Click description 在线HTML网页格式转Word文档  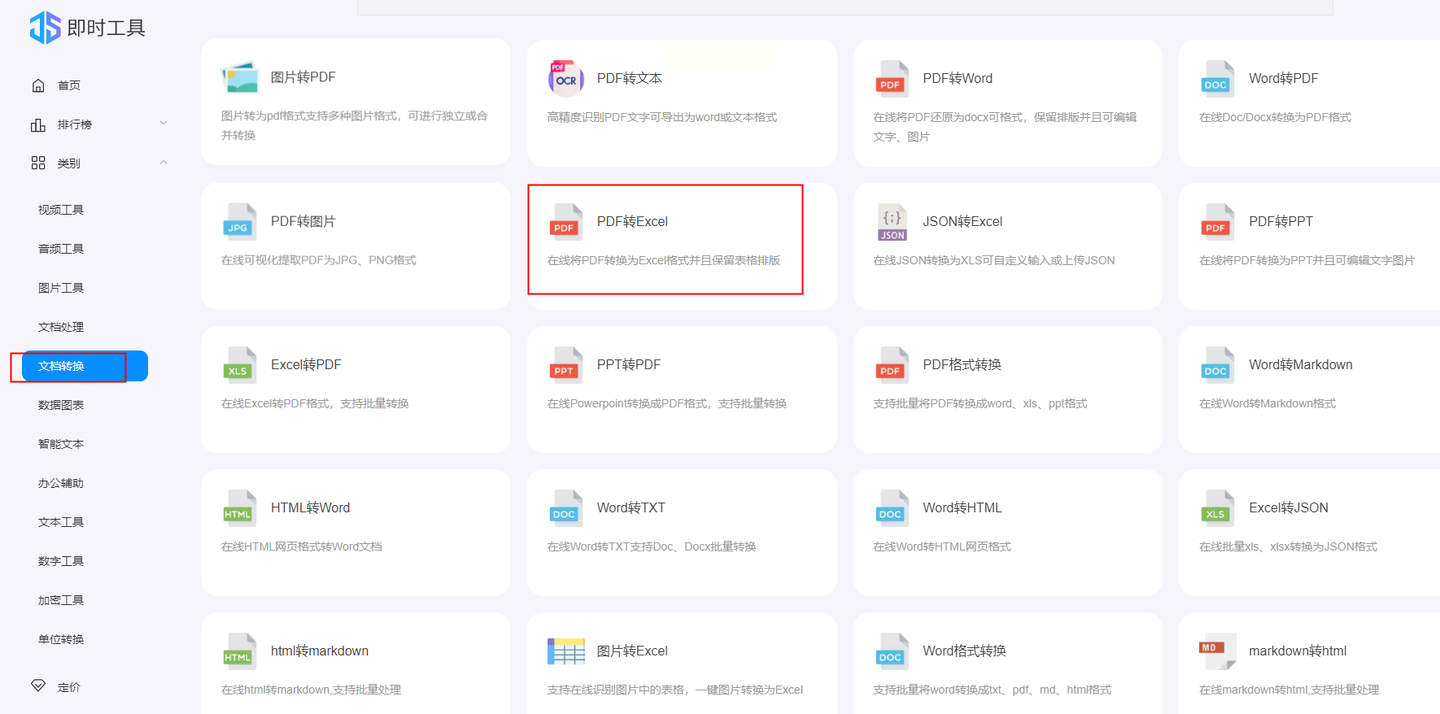[302, 546]
